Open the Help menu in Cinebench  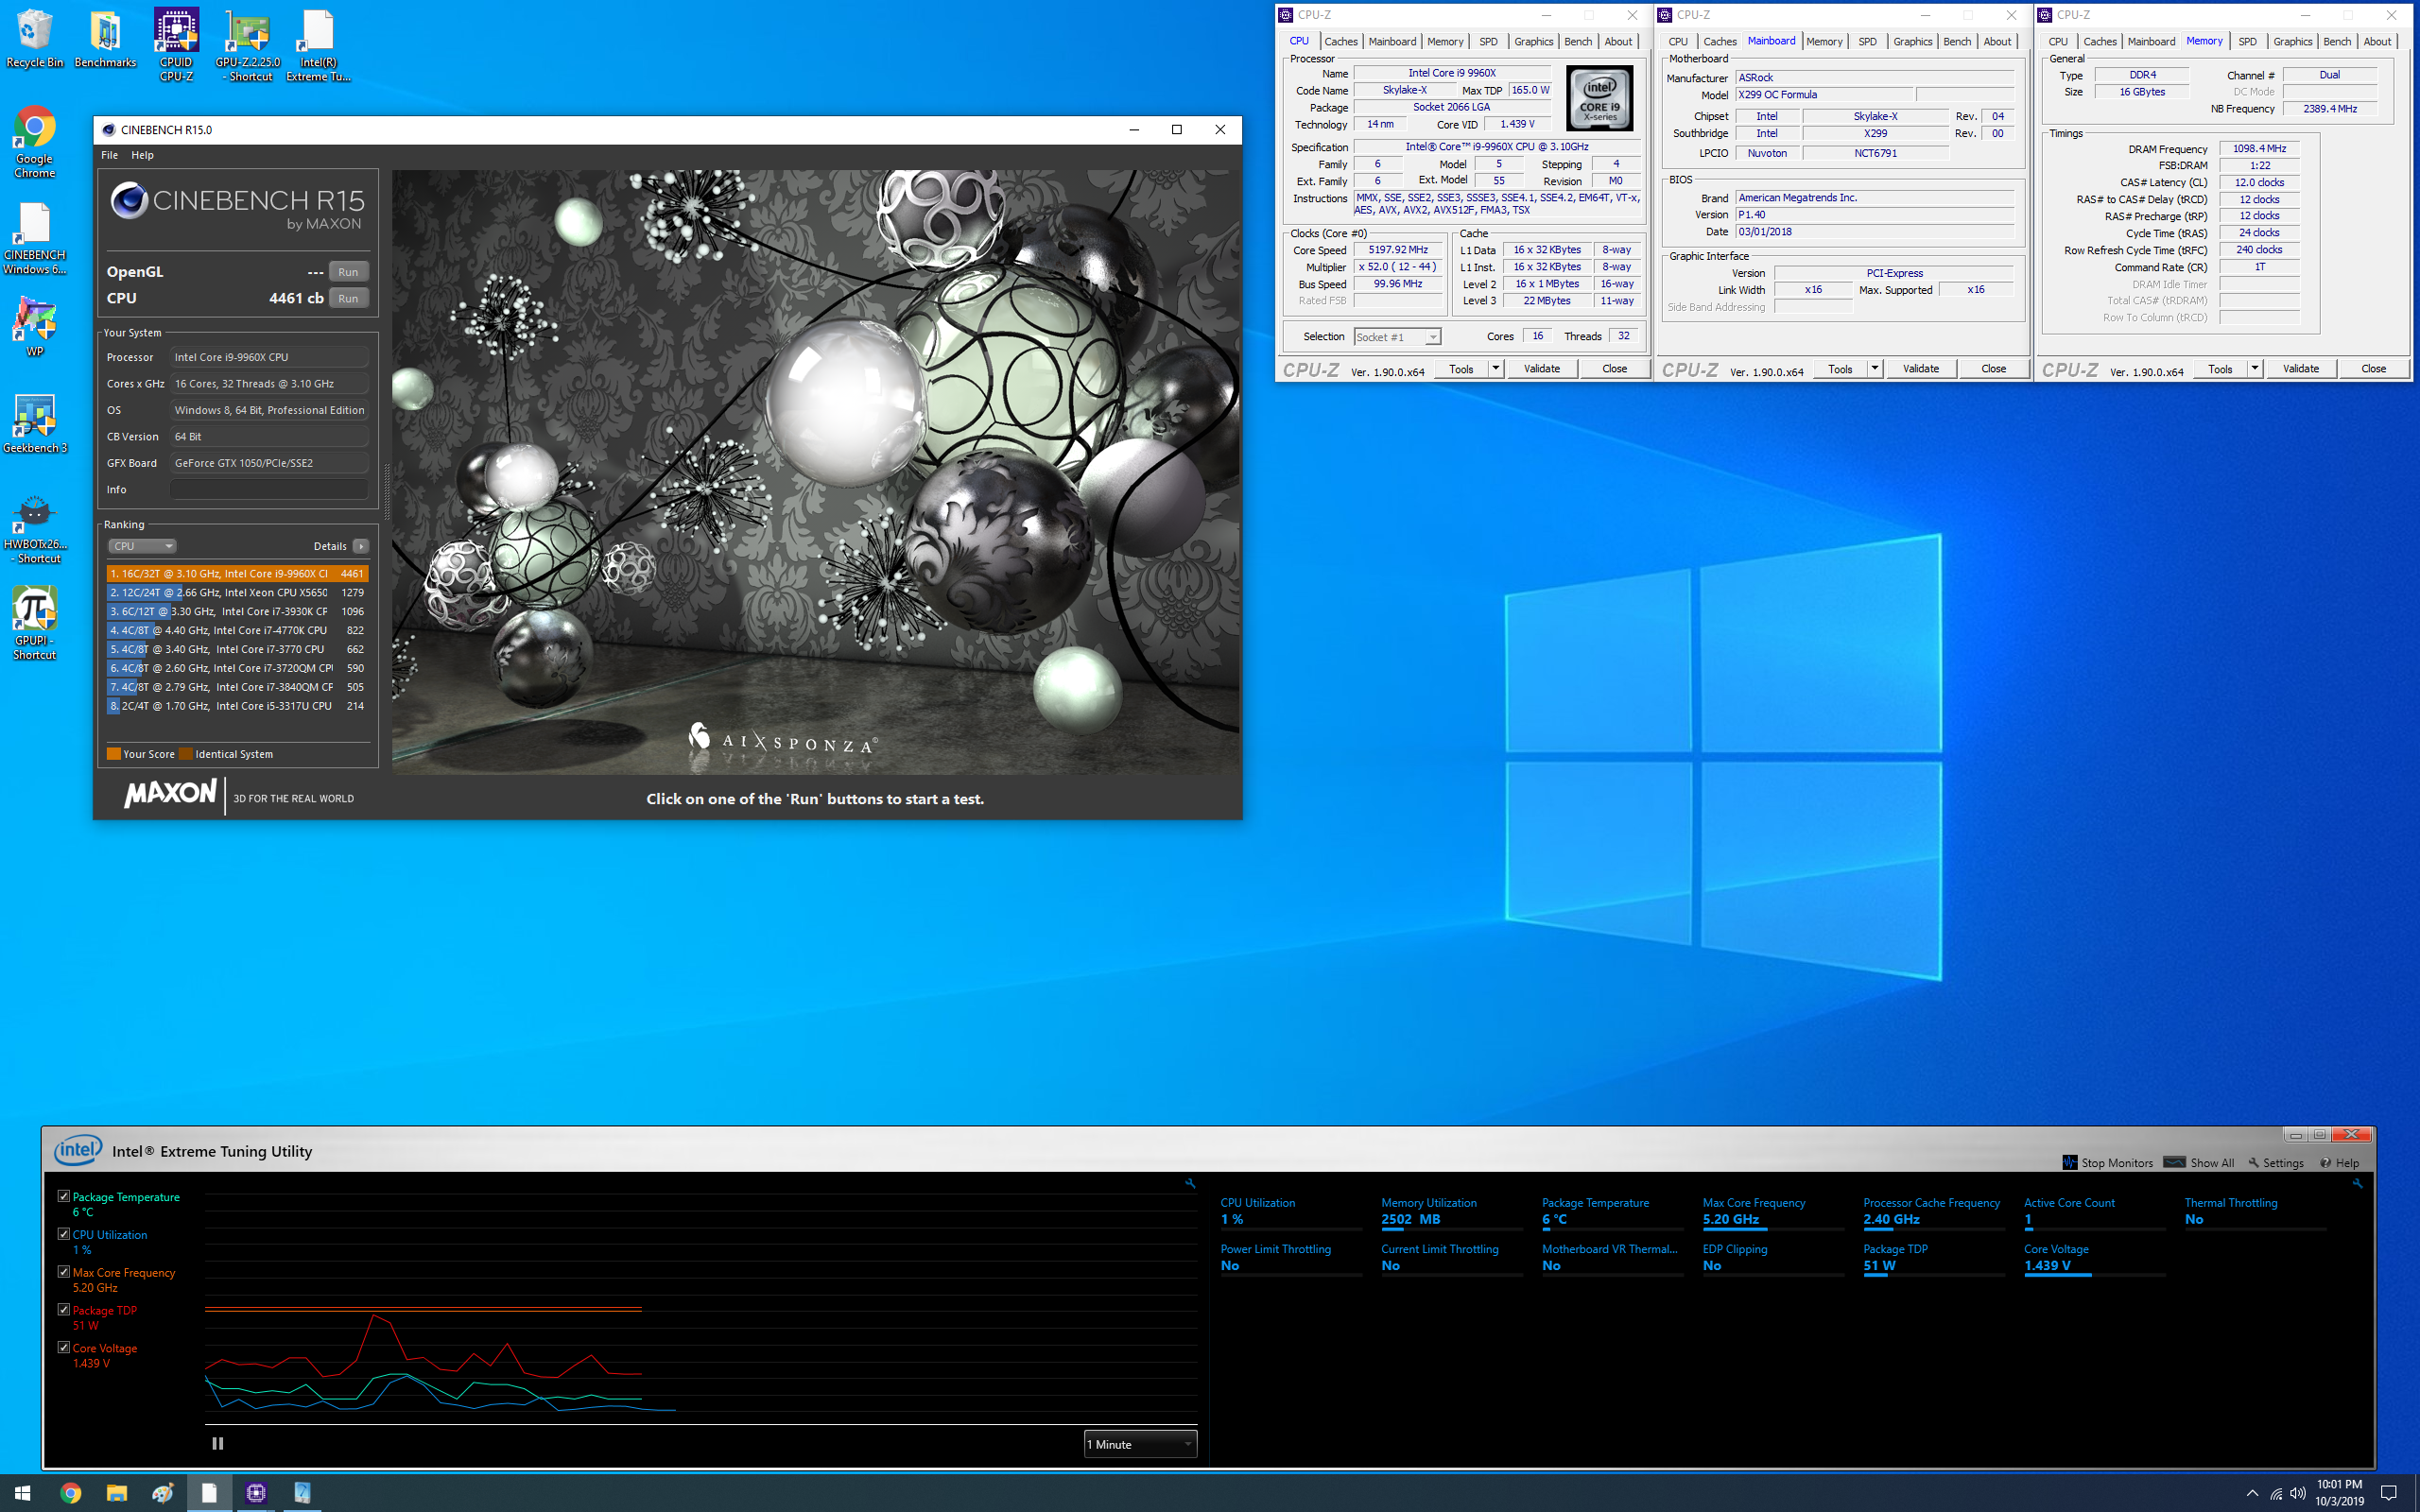pos(142,155)
